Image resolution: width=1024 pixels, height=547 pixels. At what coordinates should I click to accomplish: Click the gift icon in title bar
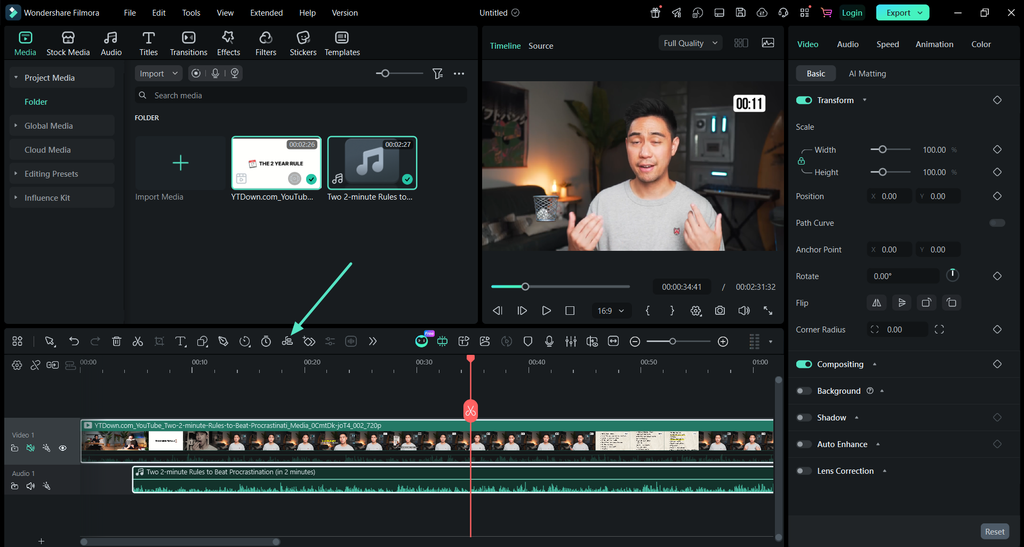655,12
